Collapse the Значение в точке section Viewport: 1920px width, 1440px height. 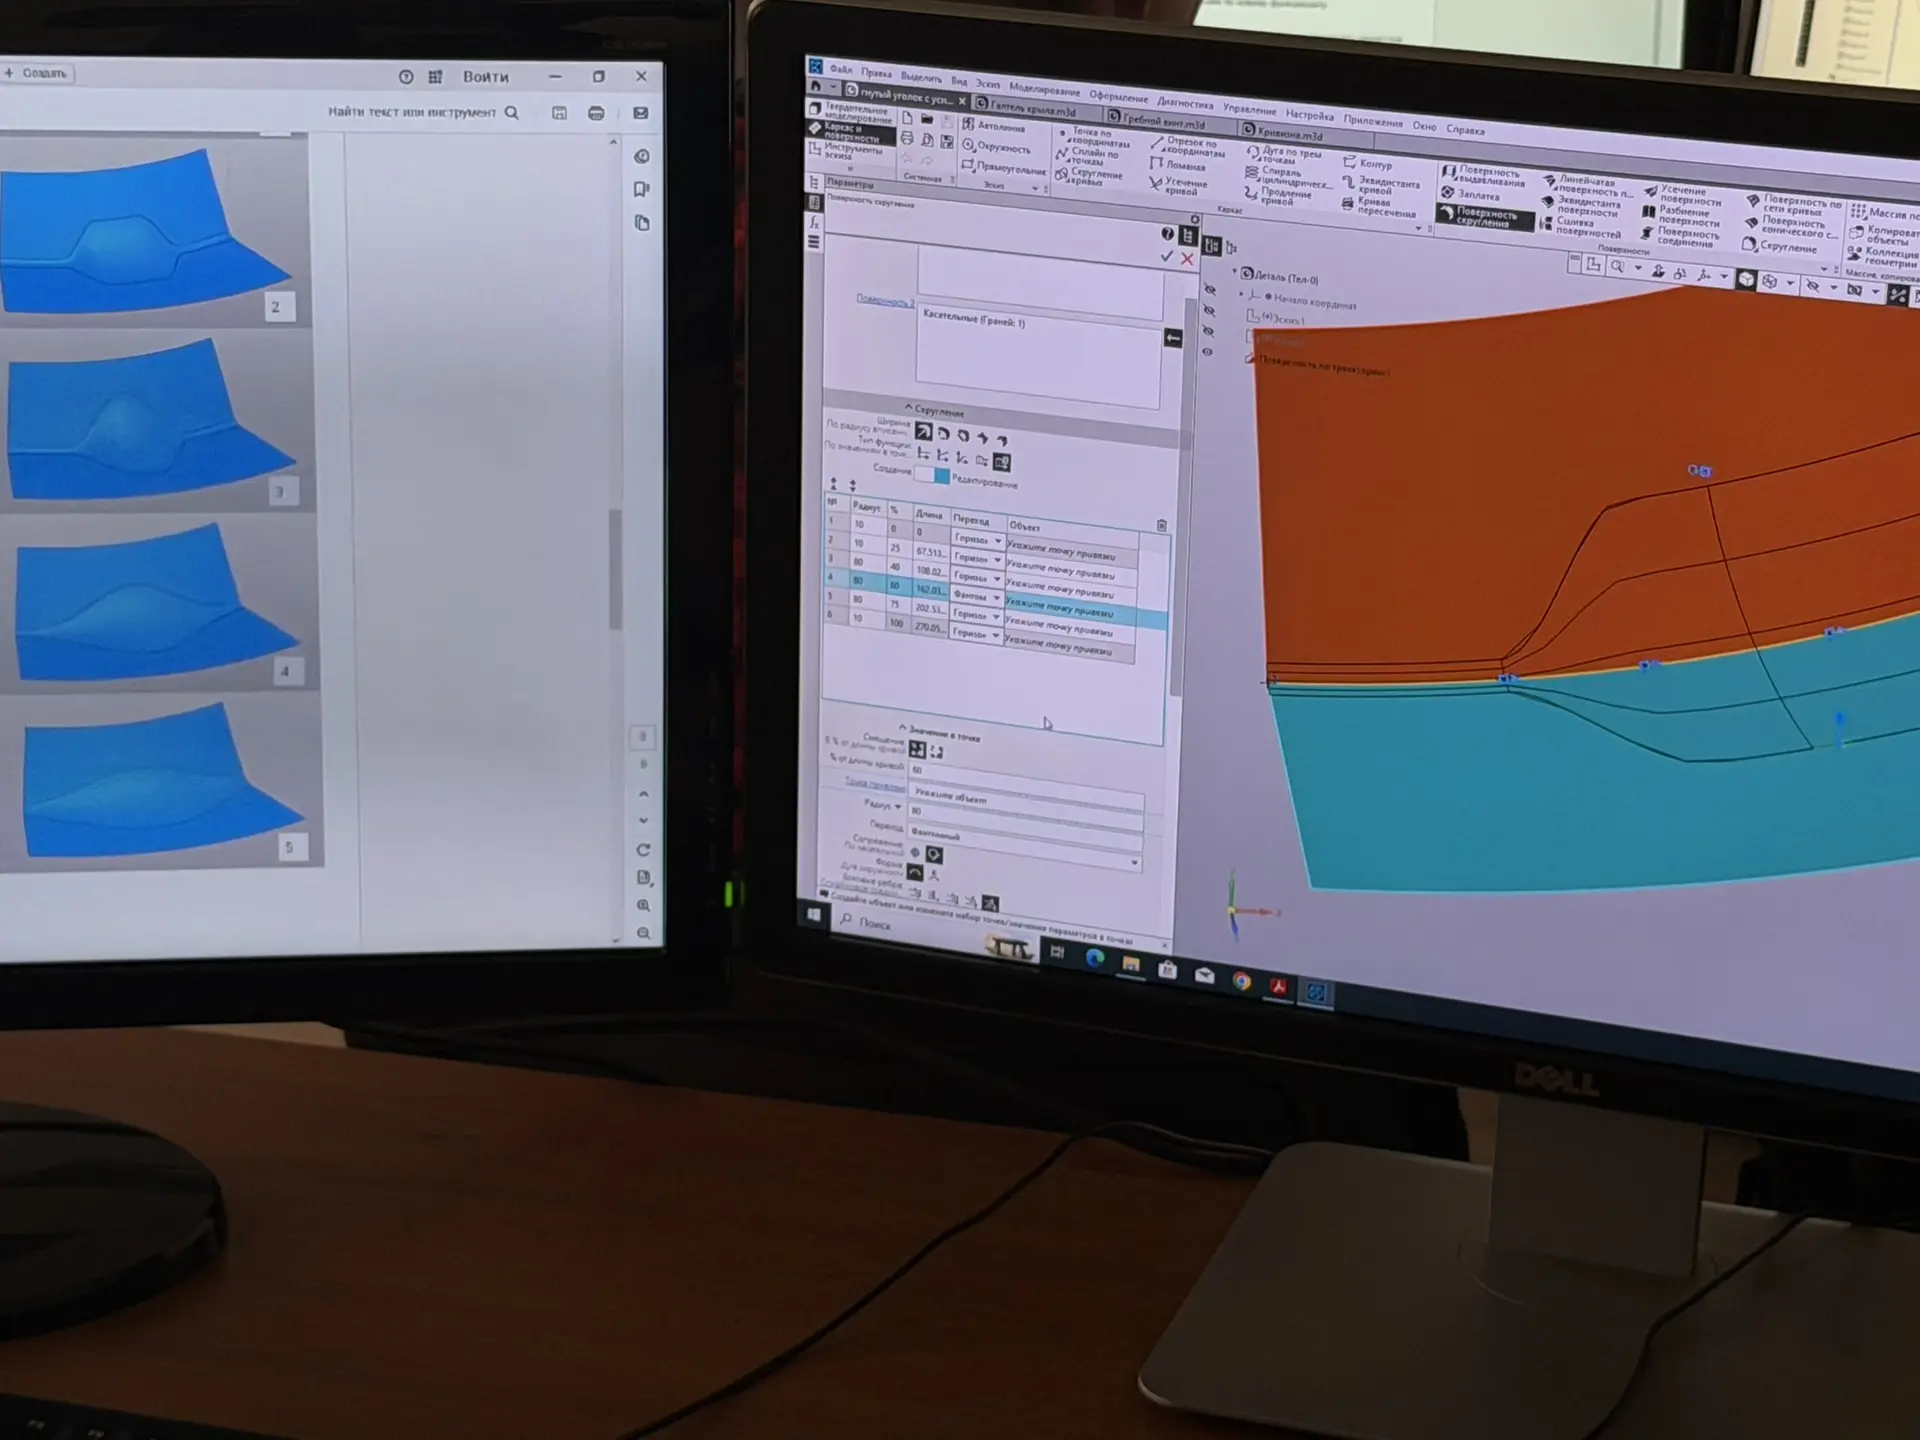pyautogui.click(x=902, y=729)
